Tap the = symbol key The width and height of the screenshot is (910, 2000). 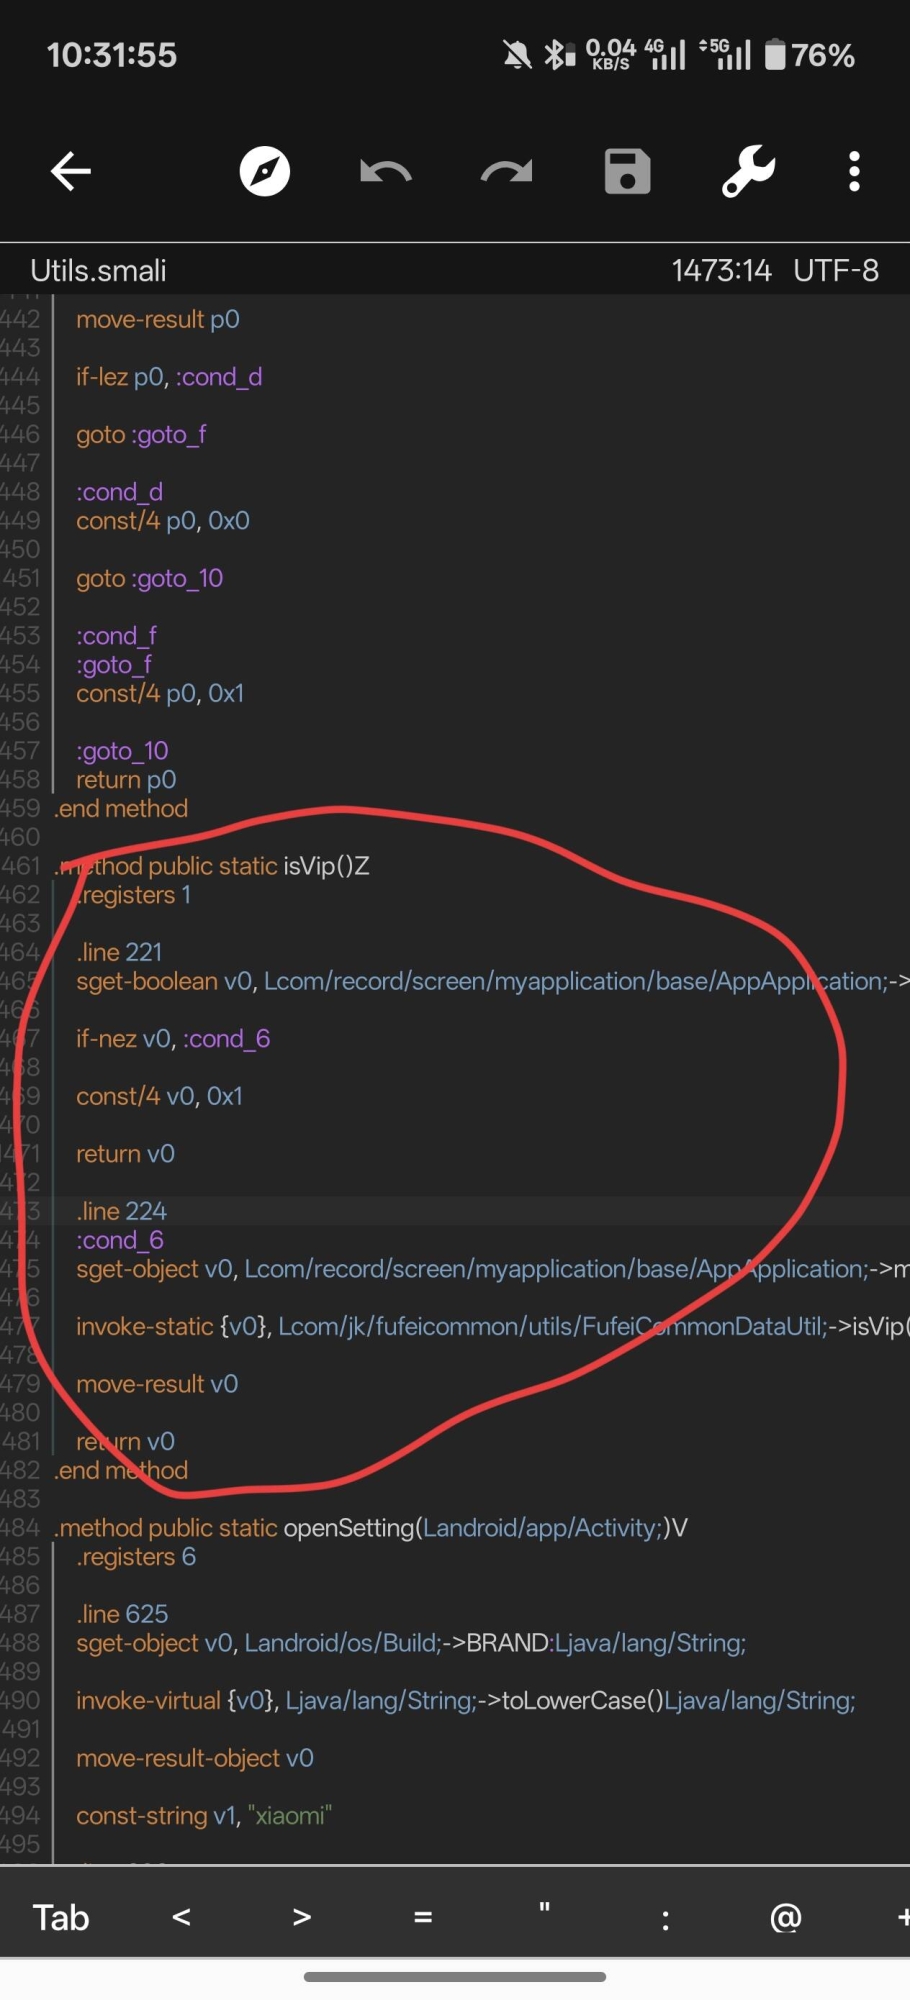pos(423,1917)
